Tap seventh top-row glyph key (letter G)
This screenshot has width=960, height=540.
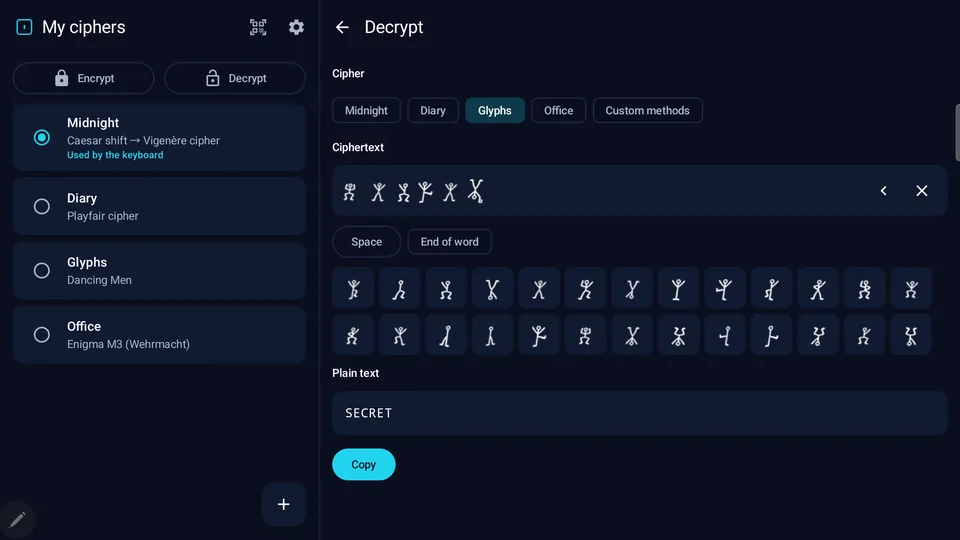632,289
